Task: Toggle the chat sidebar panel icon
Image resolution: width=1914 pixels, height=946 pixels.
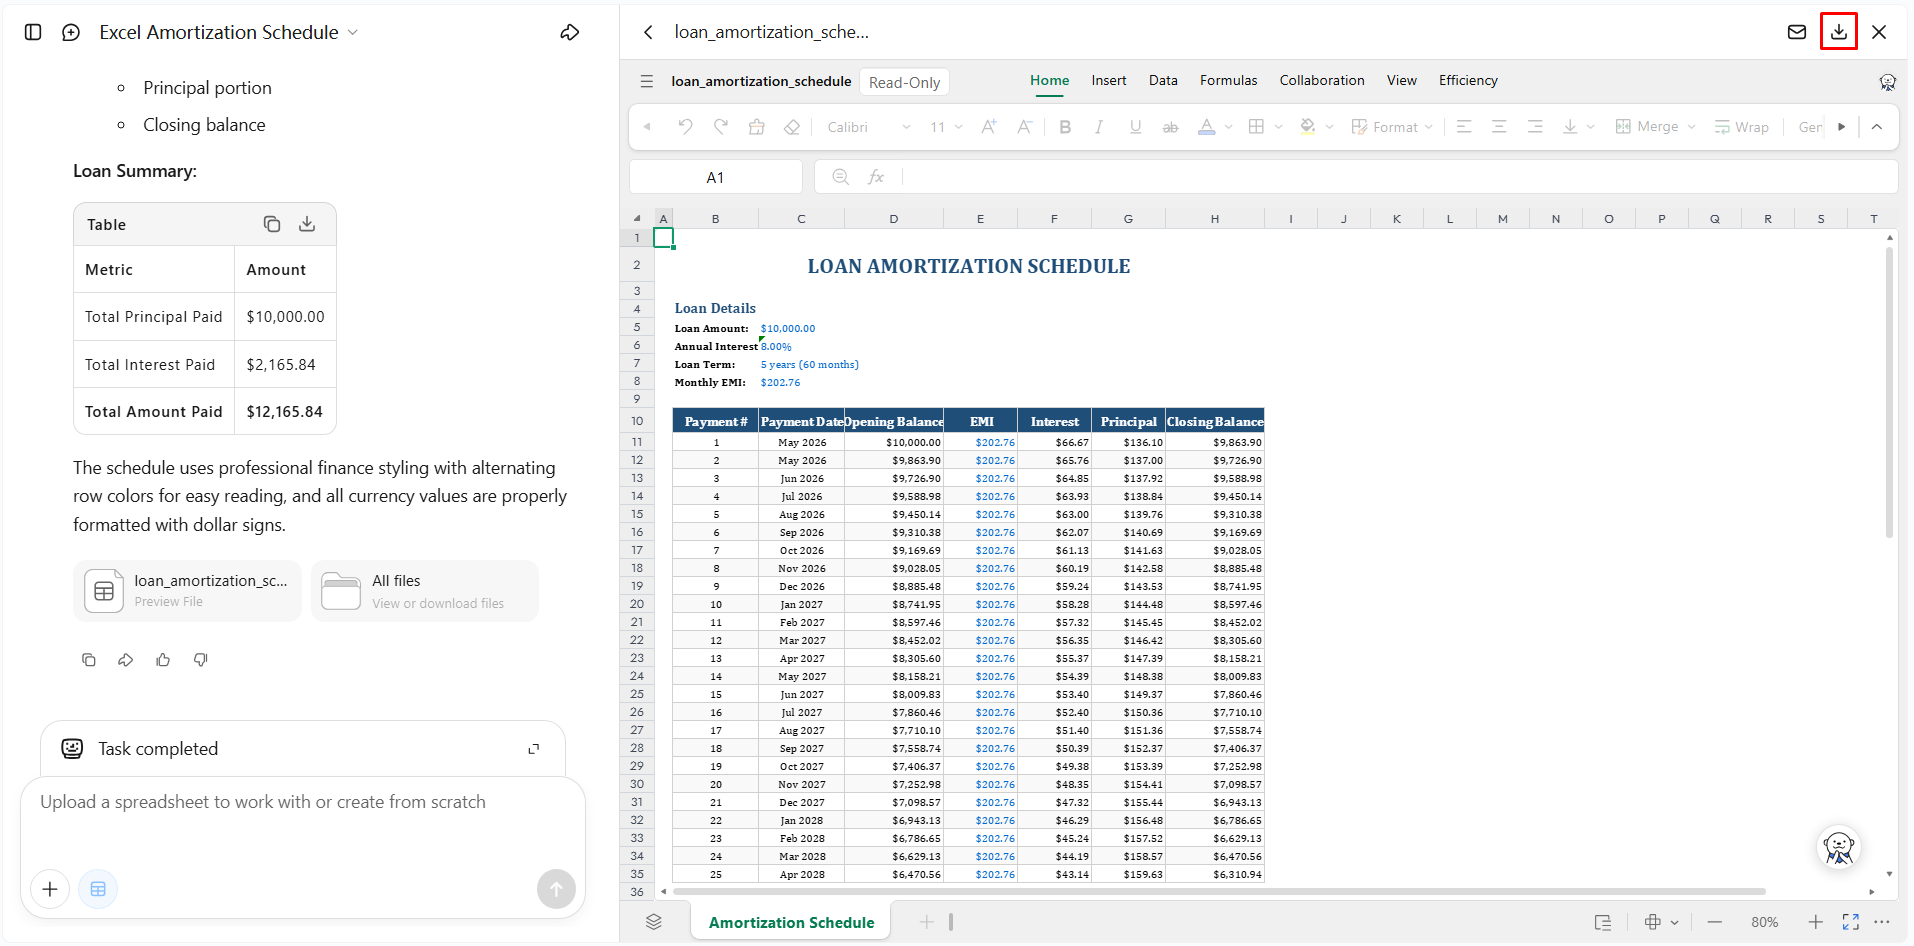Action: [33, 32]
